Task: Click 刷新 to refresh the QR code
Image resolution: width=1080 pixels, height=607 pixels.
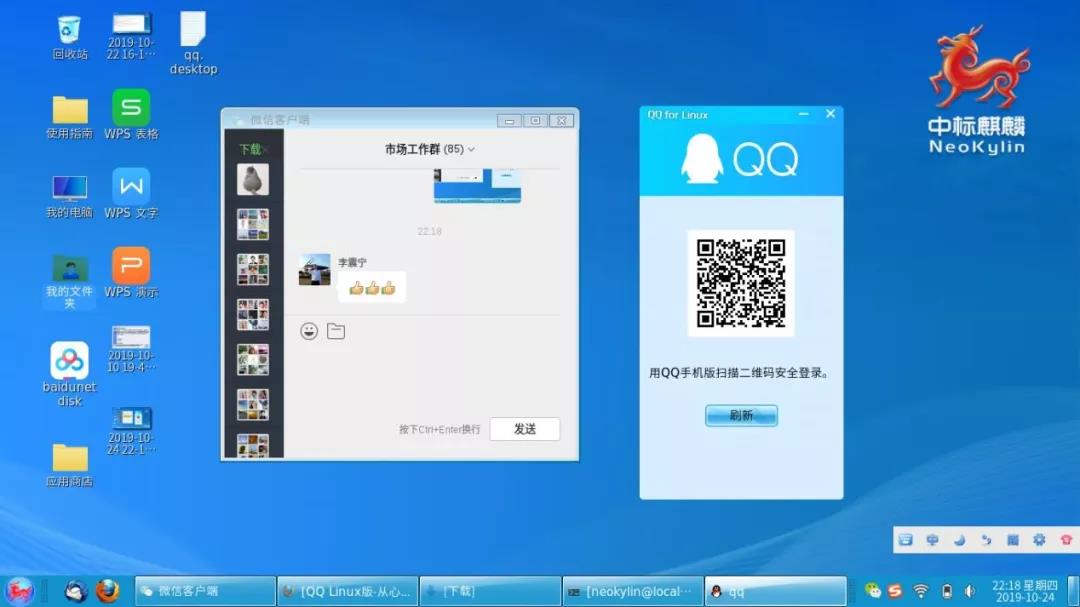Action: (x=741, y=415)
